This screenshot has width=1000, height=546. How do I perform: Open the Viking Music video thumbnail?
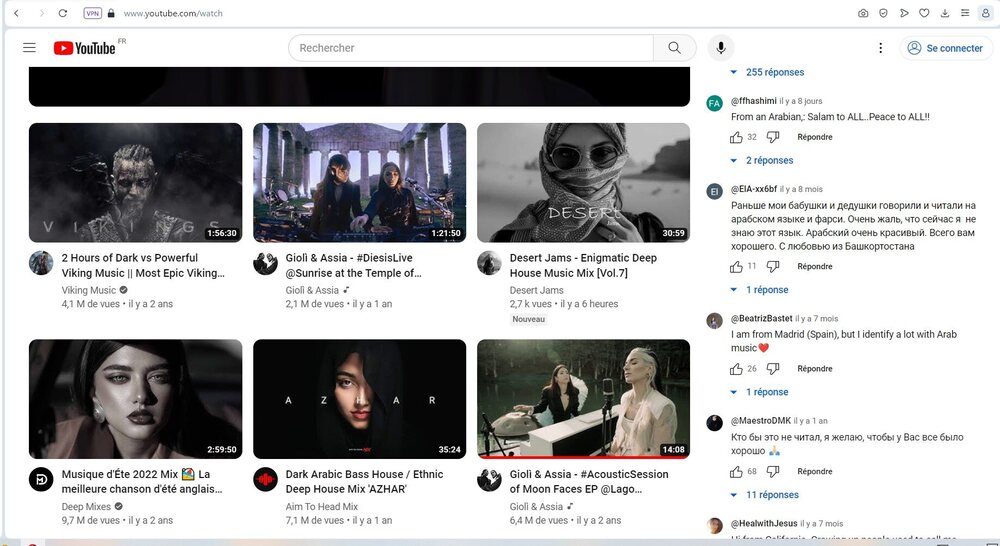click(135, 182)
